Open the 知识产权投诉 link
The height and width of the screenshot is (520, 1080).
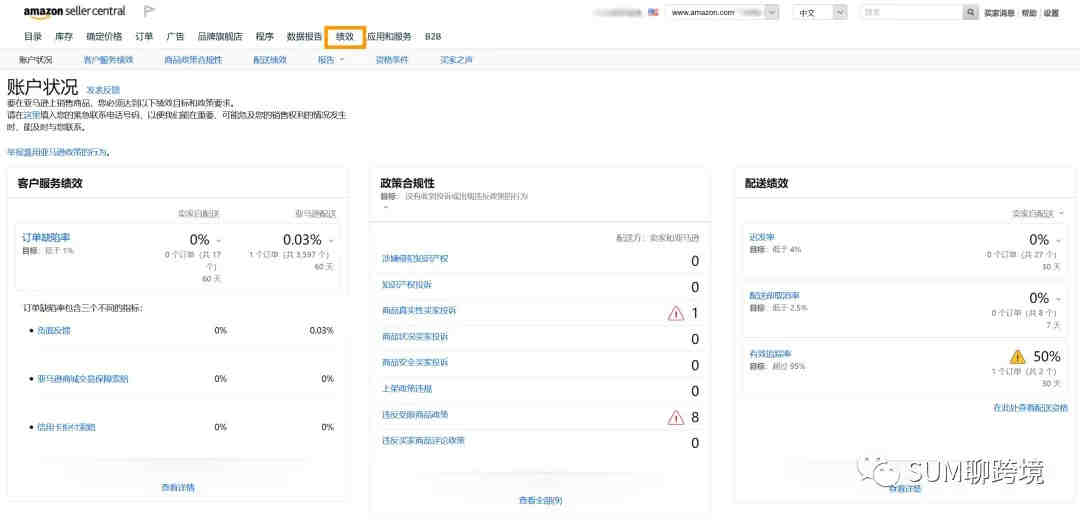(x=407, y=284)
